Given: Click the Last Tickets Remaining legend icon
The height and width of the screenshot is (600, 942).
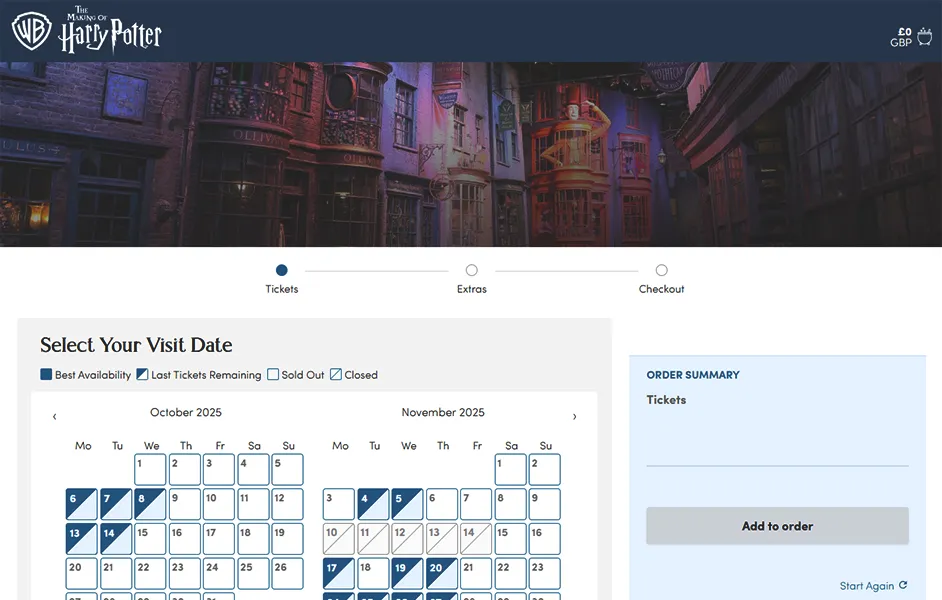Looking at the screenshot, I should point(142,375).
